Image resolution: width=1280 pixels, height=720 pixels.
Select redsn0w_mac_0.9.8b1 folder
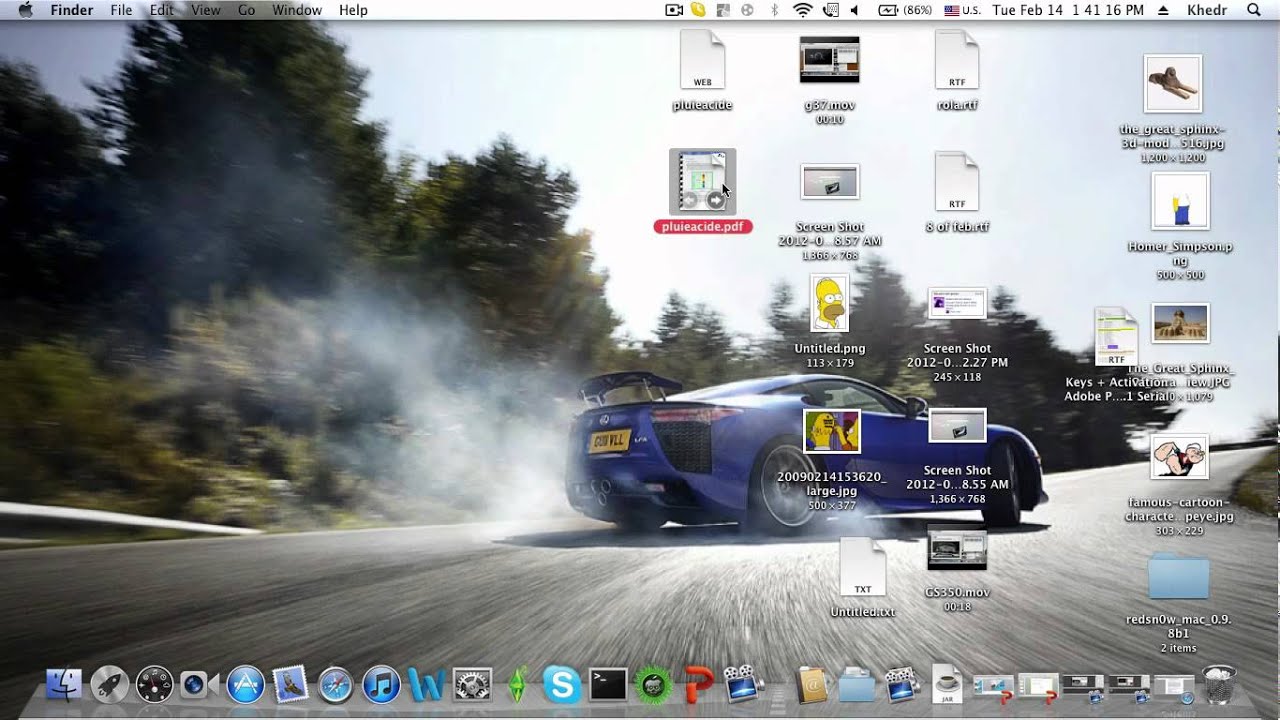pyautogui.click(x=1179, y=577)
